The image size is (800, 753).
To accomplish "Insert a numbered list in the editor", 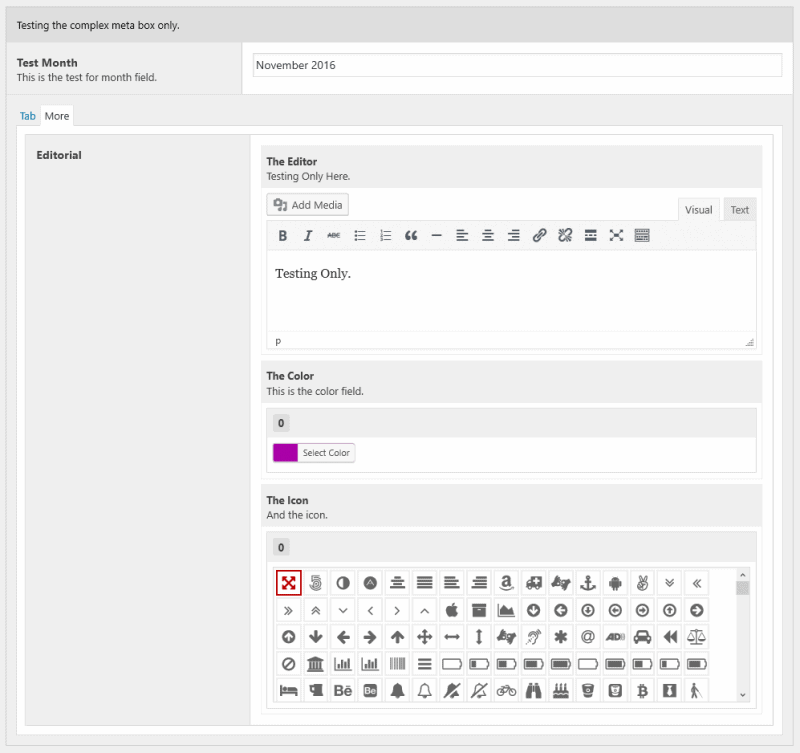I will (x=385, y=235).
